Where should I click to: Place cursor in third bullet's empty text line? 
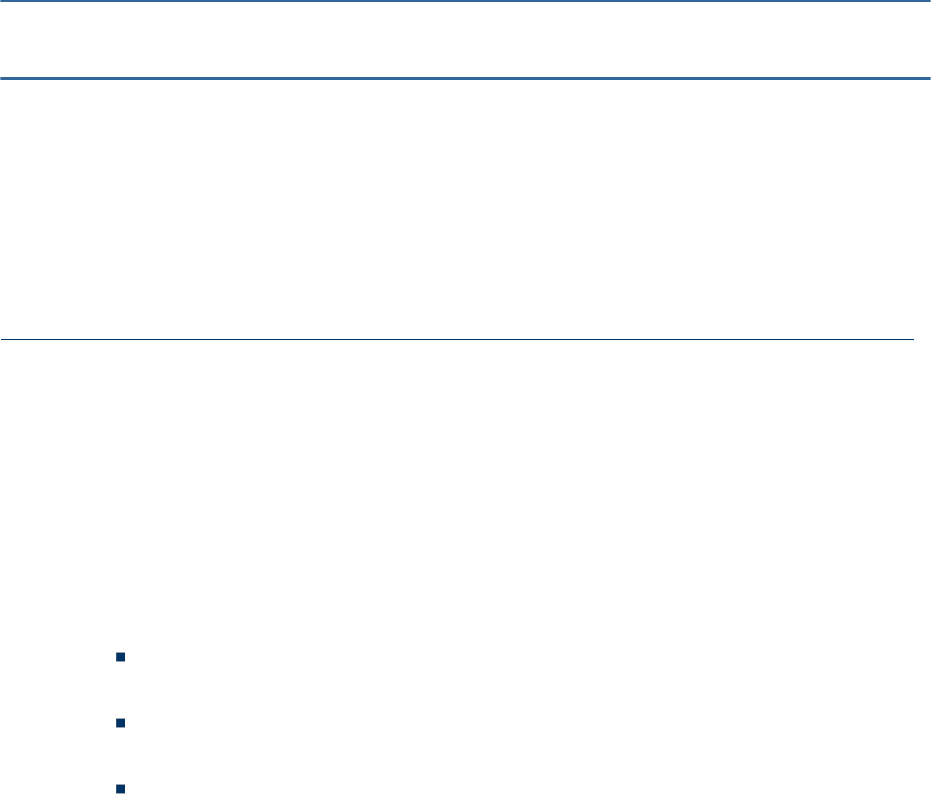click(522, 789)
